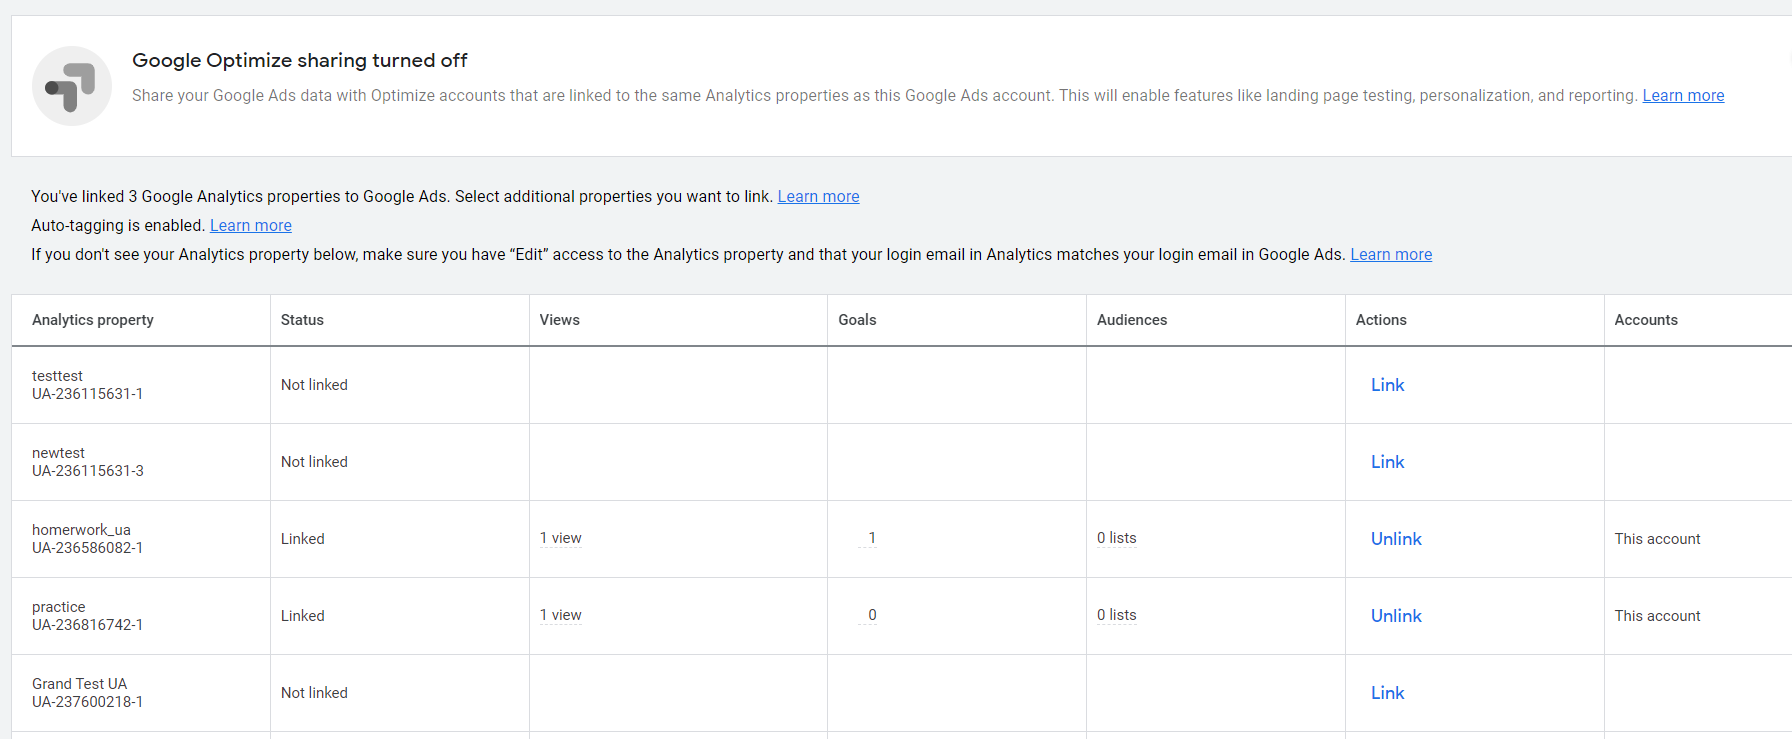This screenshot has height=739, width=1792.
Task: Click the Views column header
Action: pyautogui.click(x=559, y=320)
